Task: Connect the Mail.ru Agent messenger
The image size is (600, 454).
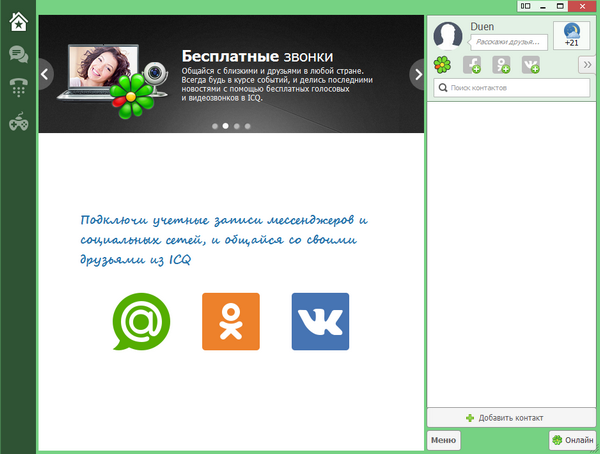Action: pos(141,322)
